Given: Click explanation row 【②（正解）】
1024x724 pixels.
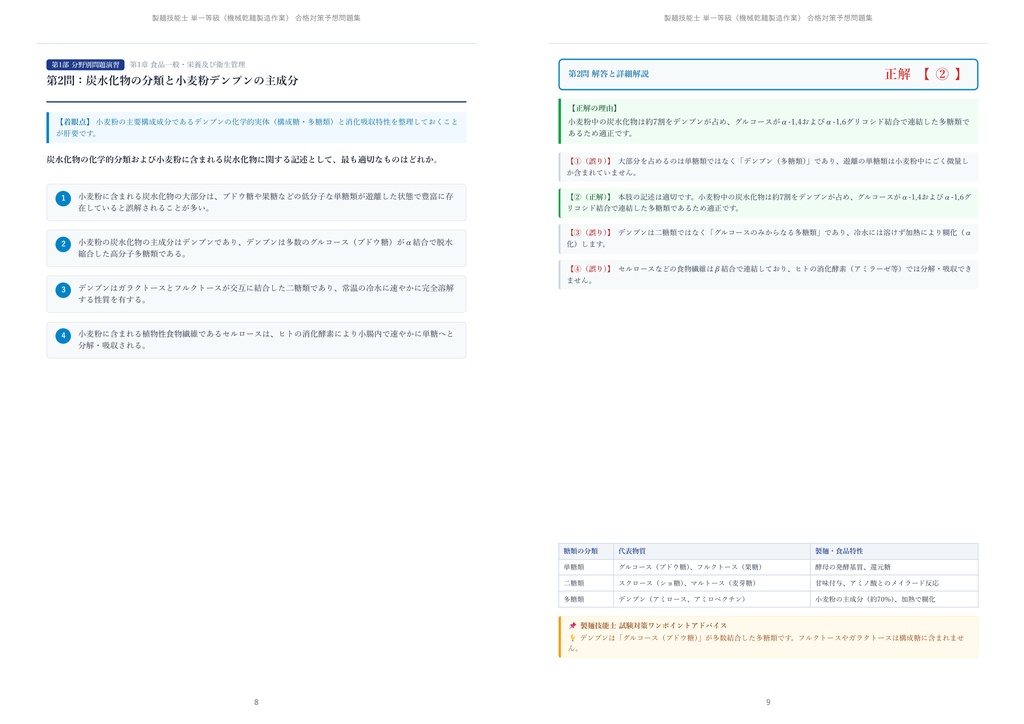Looking at the screenshot, I should pyautogui.click(x=769, y=202).
